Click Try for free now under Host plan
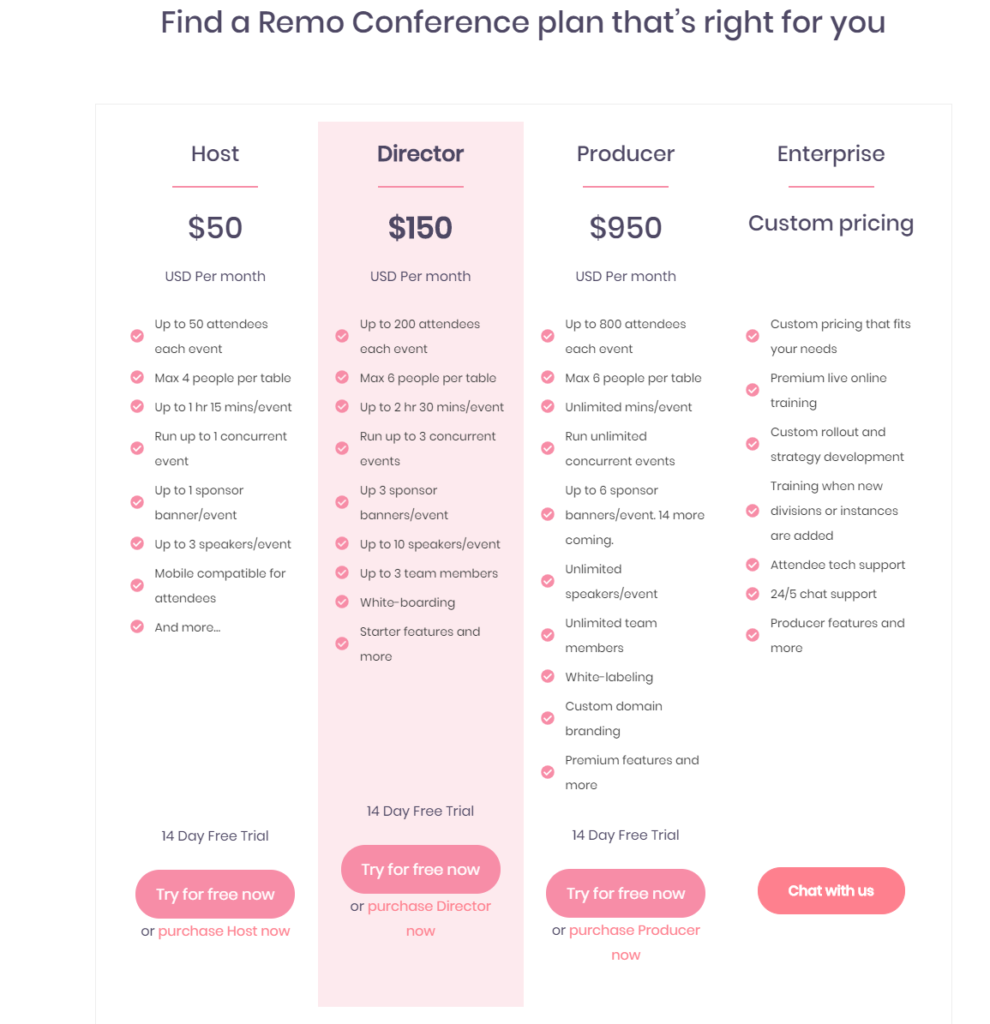Viewport: 990px width, 1024px height. point(215,894)
